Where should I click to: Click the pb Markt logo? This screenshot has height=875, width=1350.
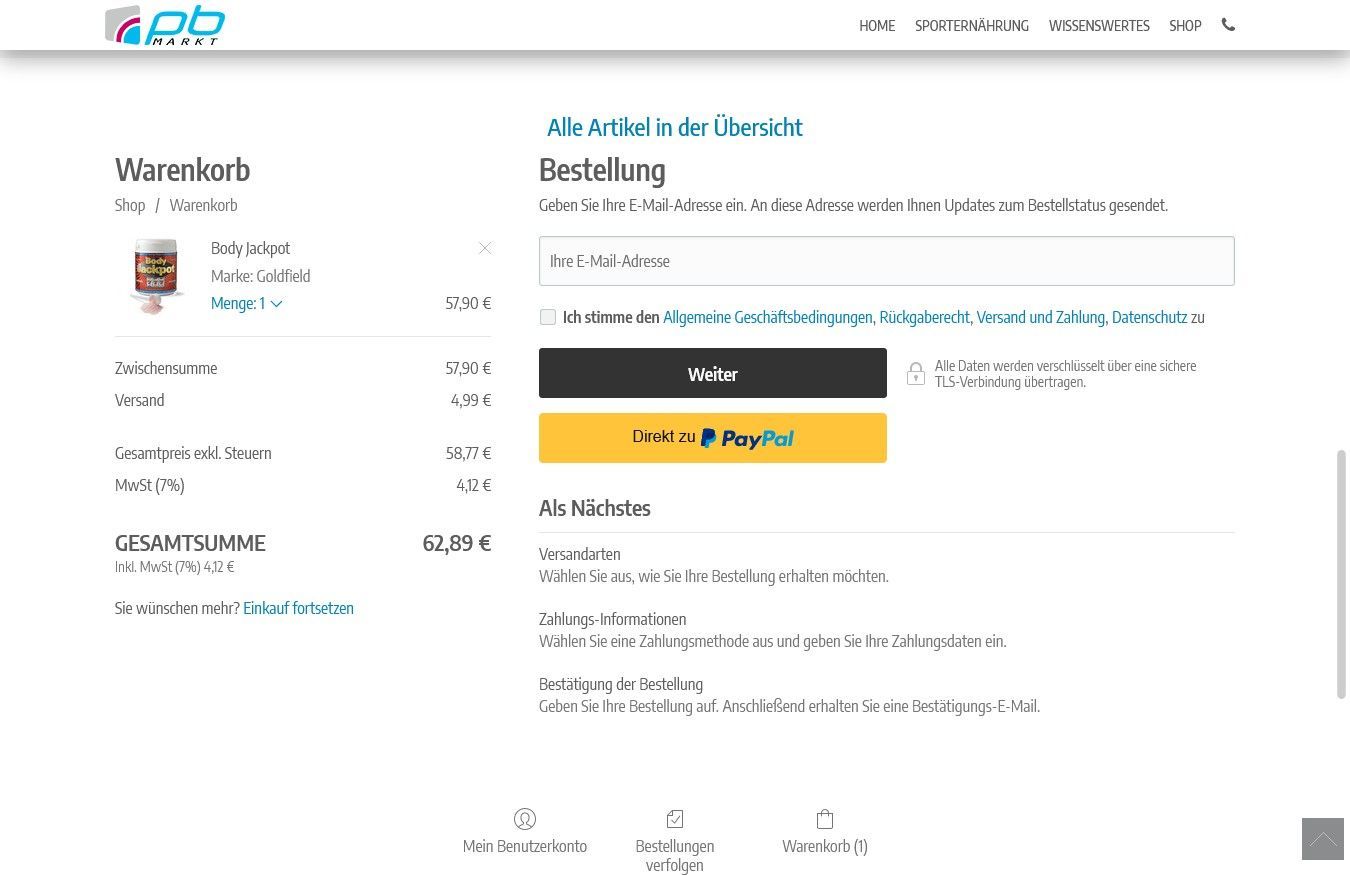pyautogui.click(x=165, y=26)
